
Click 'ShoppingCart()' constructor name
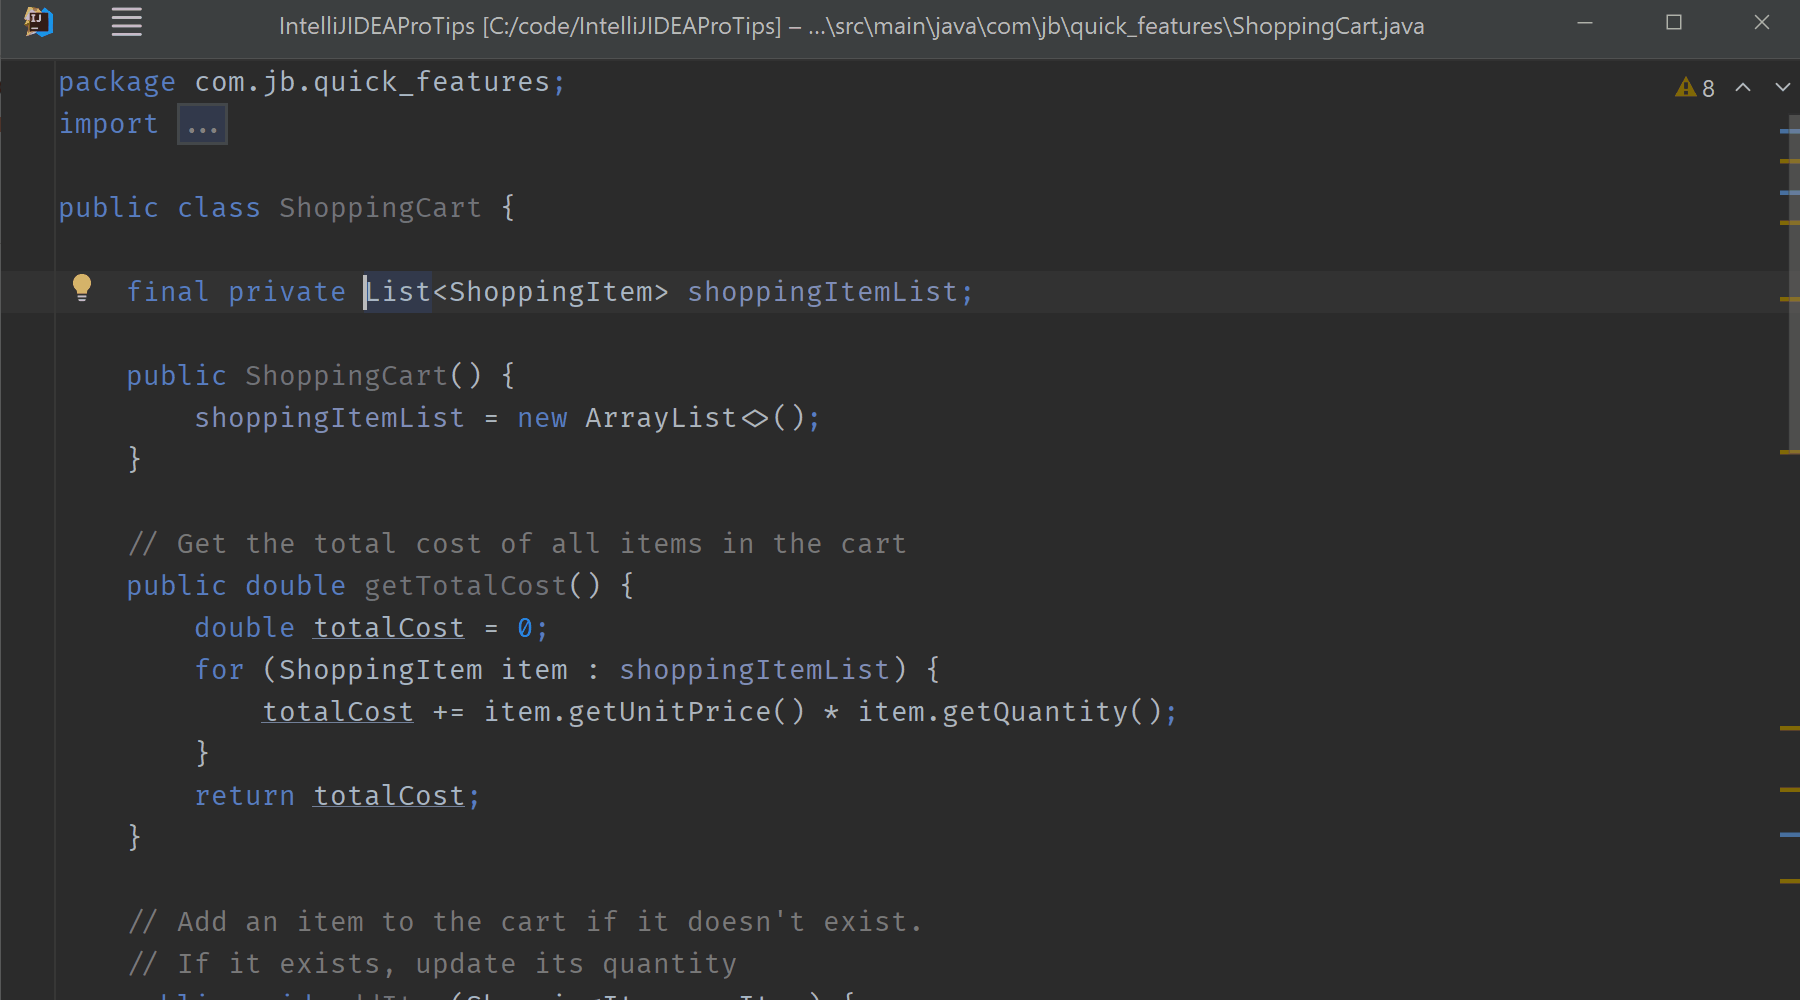(346, 376)
